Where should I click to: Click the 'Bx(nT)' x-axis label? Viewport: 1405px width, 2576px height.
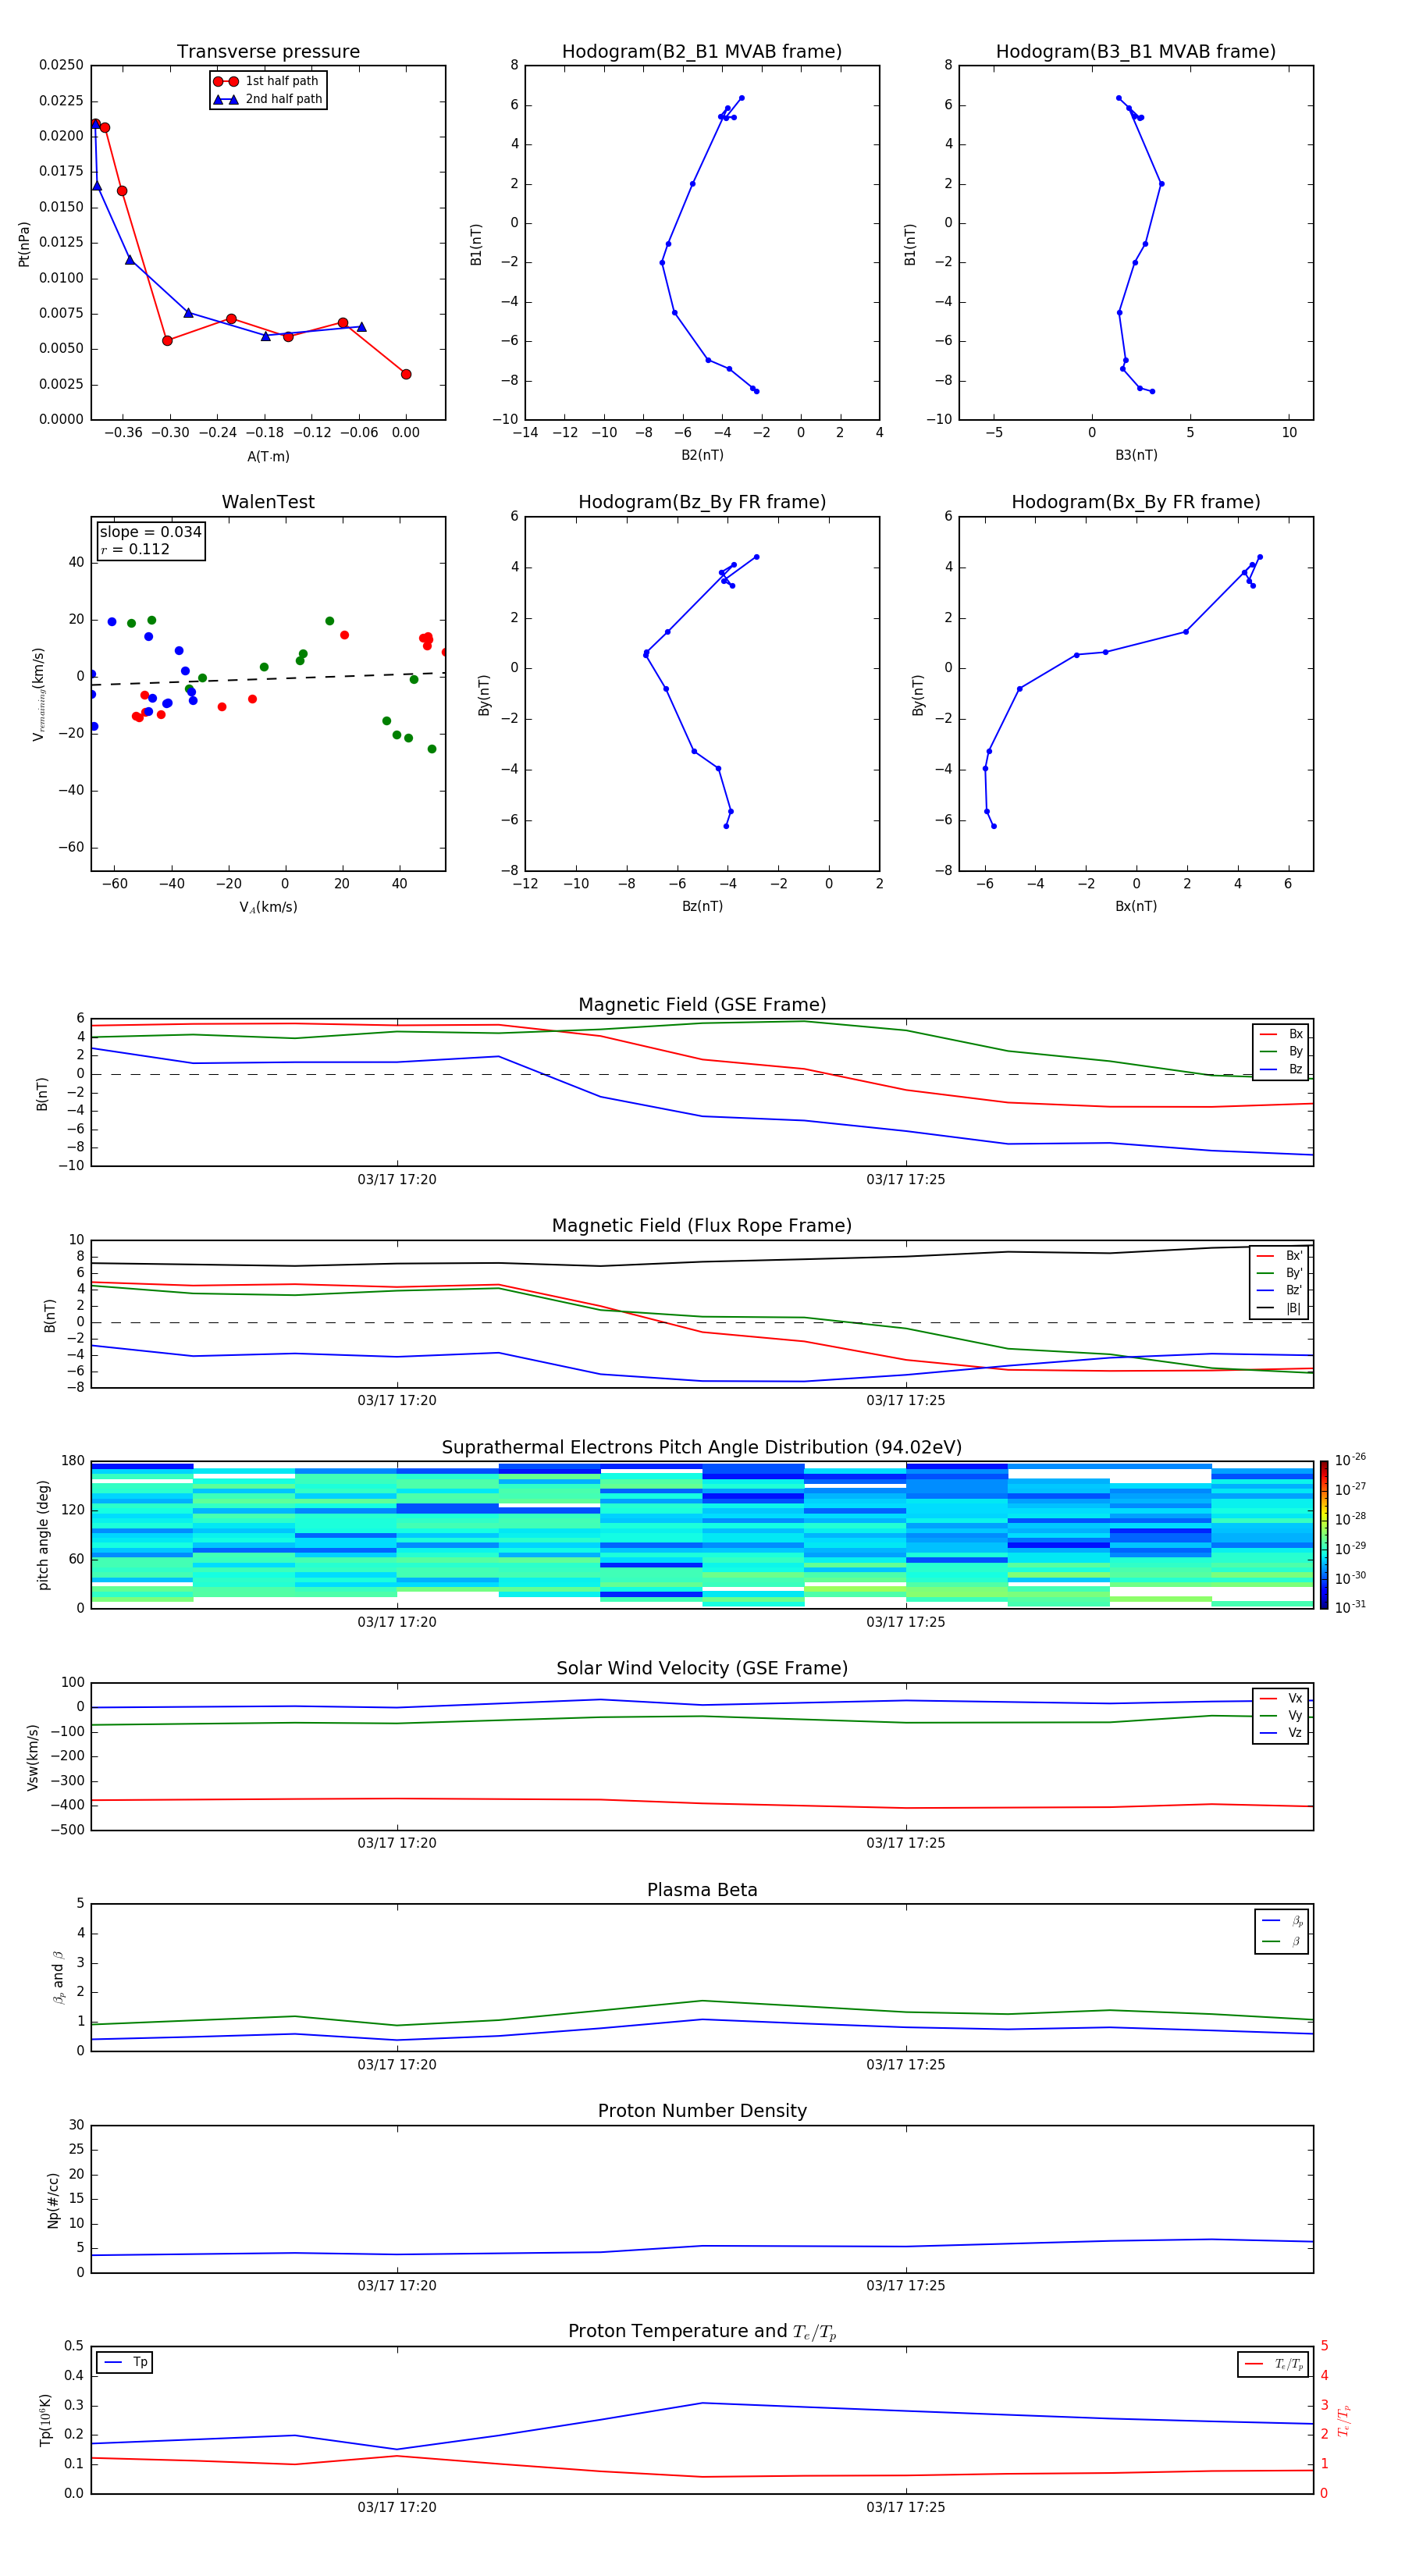1136,906
